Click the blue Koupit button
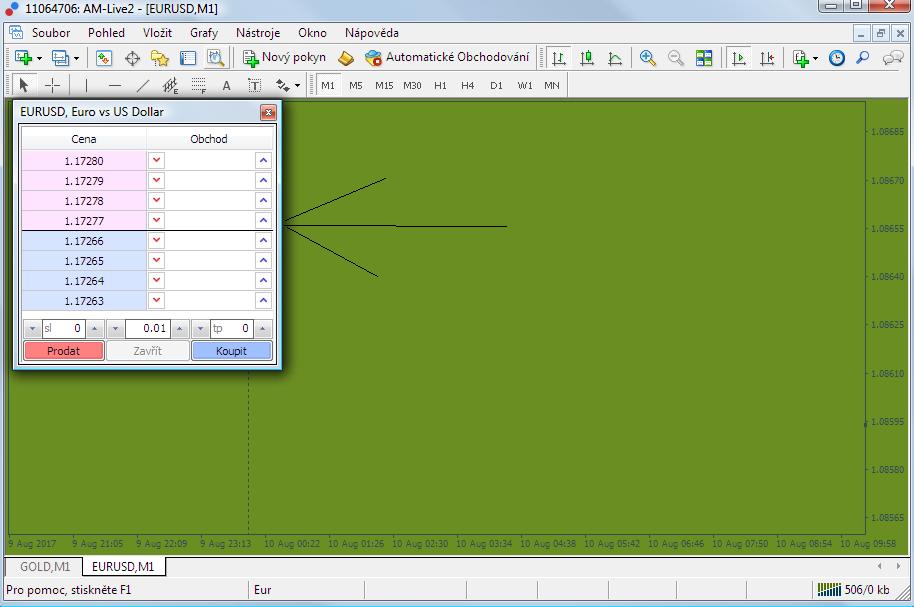This screenshot has width=914, height=607. click(231, 351)
